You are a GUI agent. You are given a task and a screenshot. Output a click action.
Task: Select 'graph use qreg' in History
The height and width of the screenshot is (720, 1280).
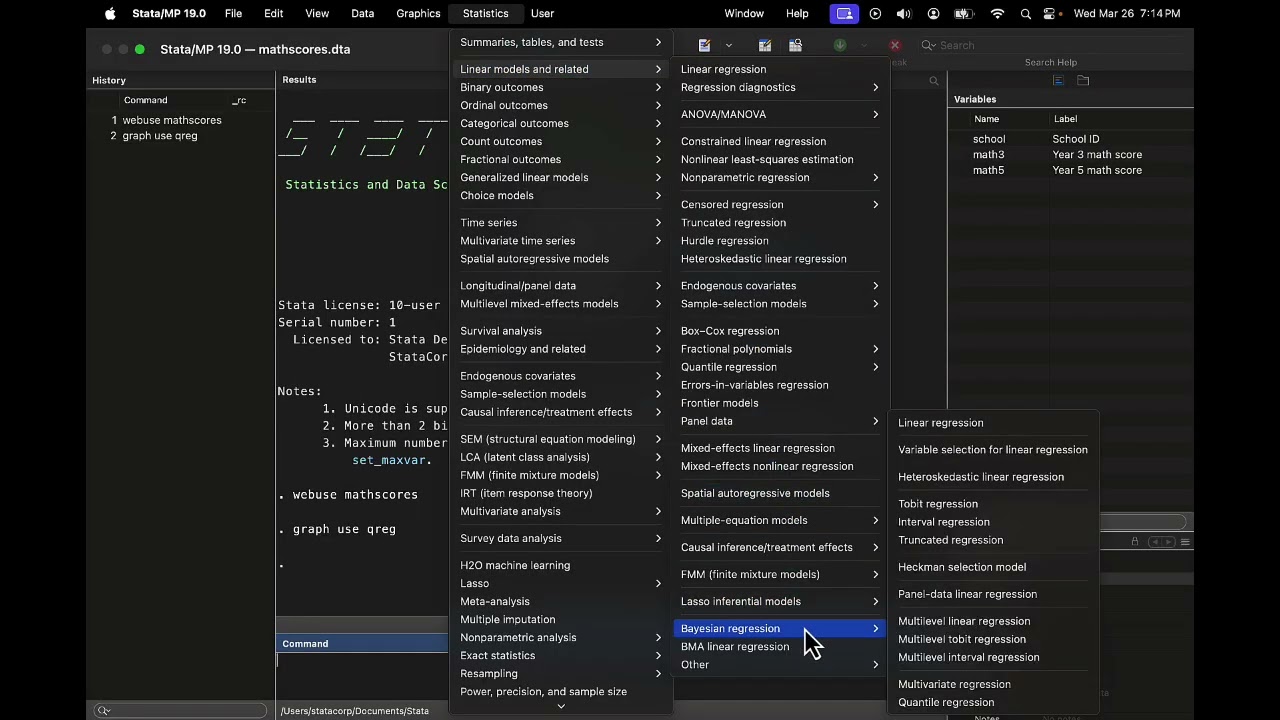tap(179, 136)
